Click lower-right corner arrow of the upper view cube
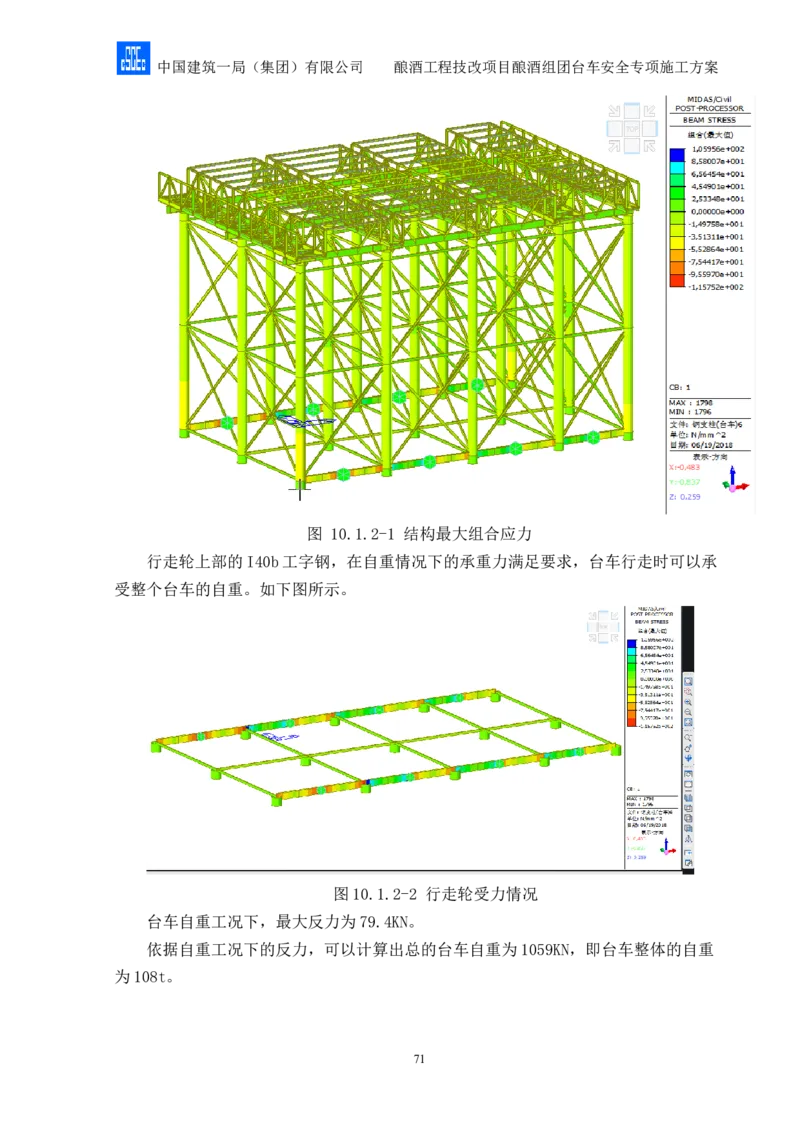Screen dimensions: 800x1132 coord(650,146)
